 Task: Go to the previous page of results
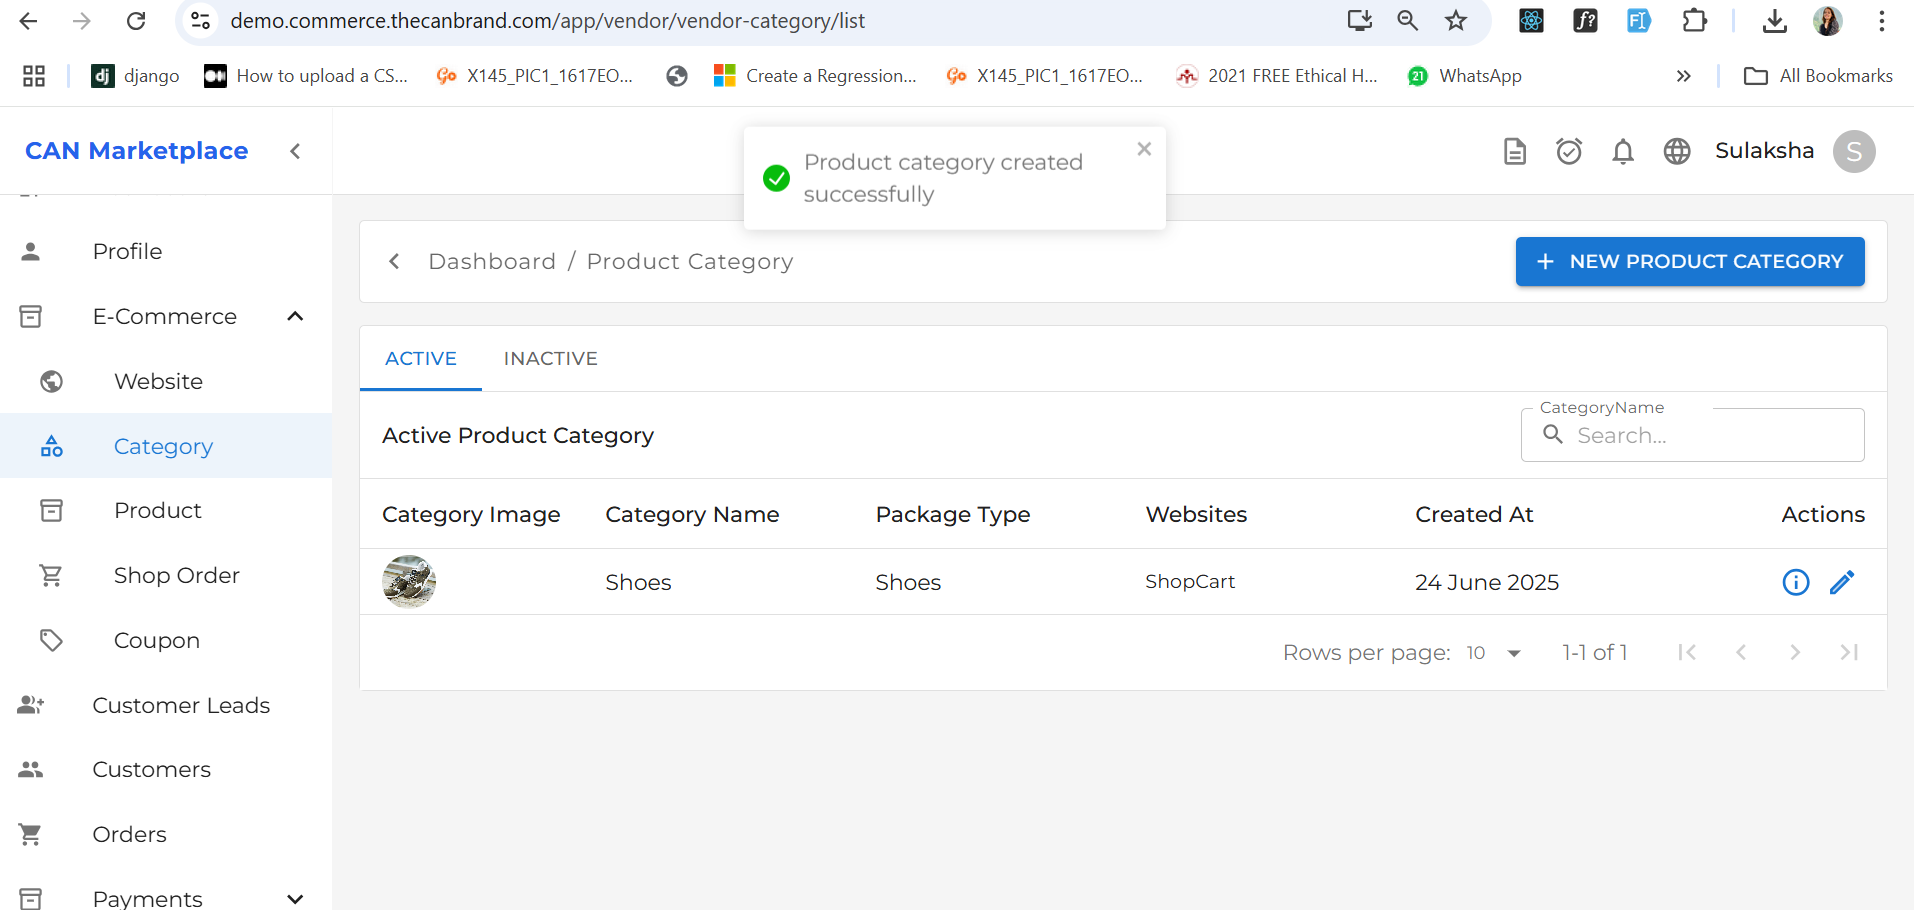(x=1741, y=652)
